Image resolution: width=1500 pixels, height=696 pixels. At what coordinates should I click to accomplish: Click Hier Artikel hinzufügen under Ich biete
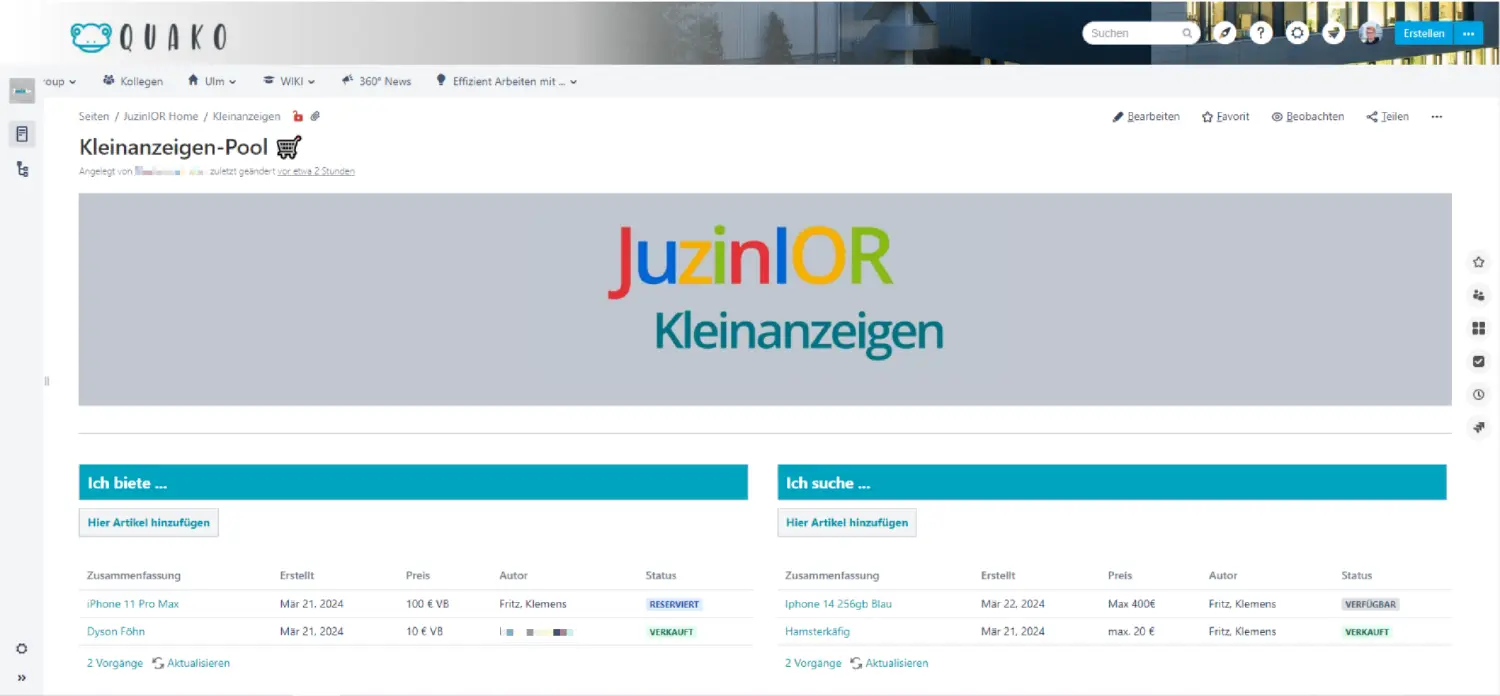pyautogui.click(x=148, y=522)
